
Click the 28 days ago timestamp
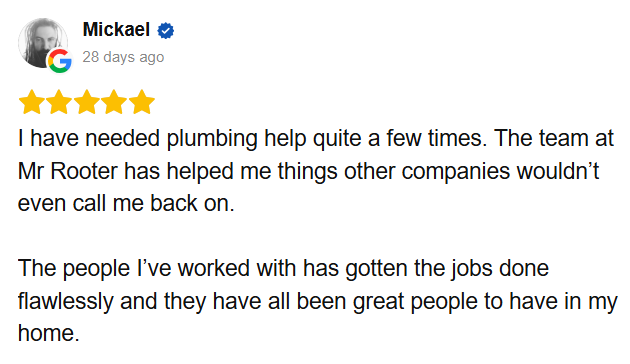click(x=123, y=57)
